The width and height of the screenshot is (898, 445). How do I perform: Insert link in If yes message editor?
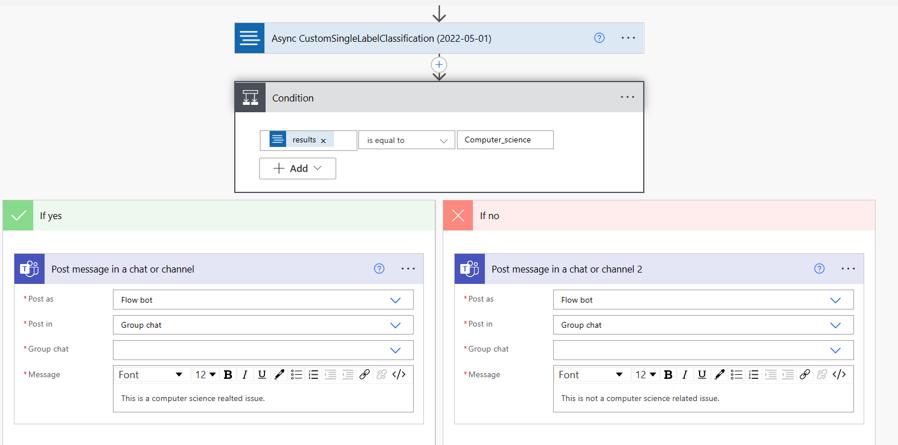coord(364,375)
